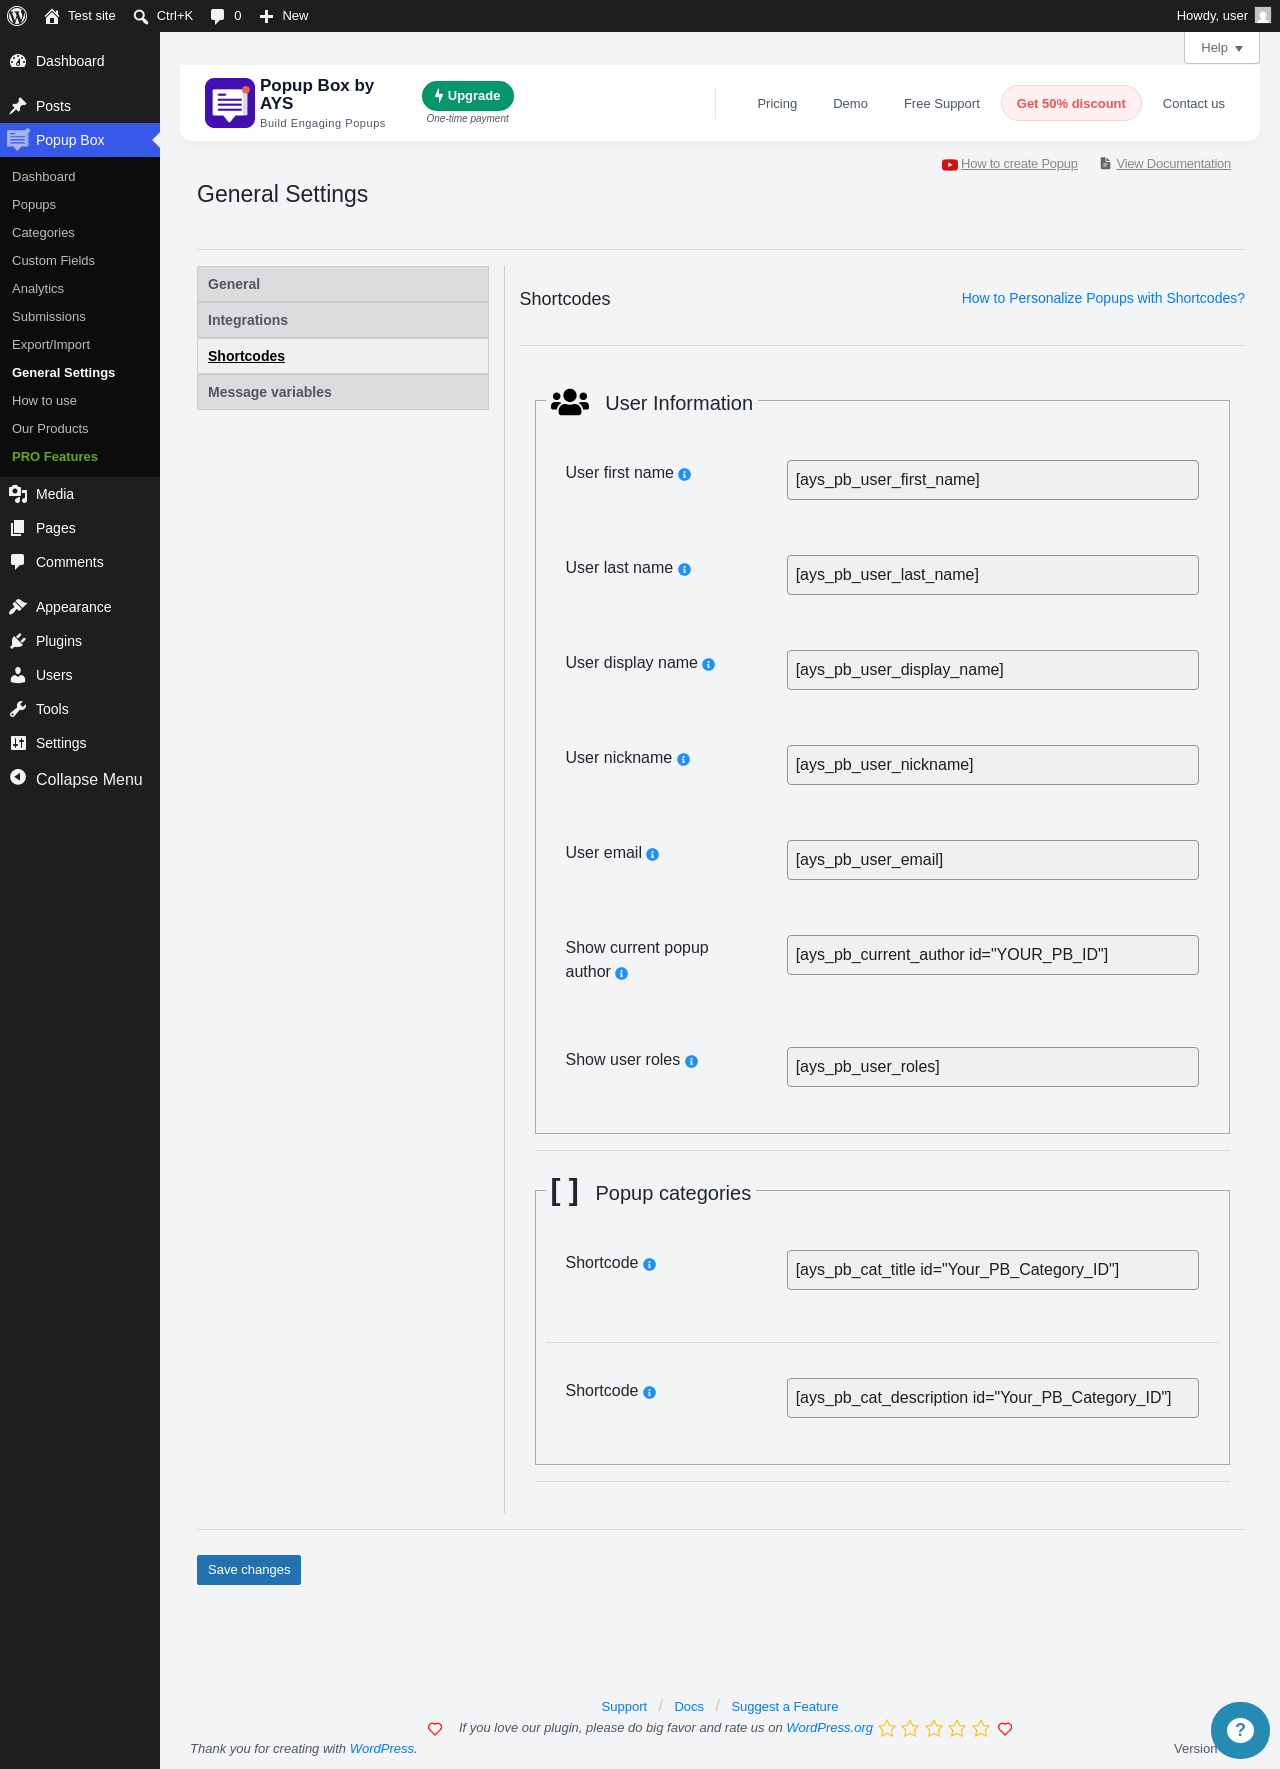Open the Ctrl+K search magnifier icon
The height and width of the screenshot is (1769, 1280).
pyautogui.click(x=141, y=16)
